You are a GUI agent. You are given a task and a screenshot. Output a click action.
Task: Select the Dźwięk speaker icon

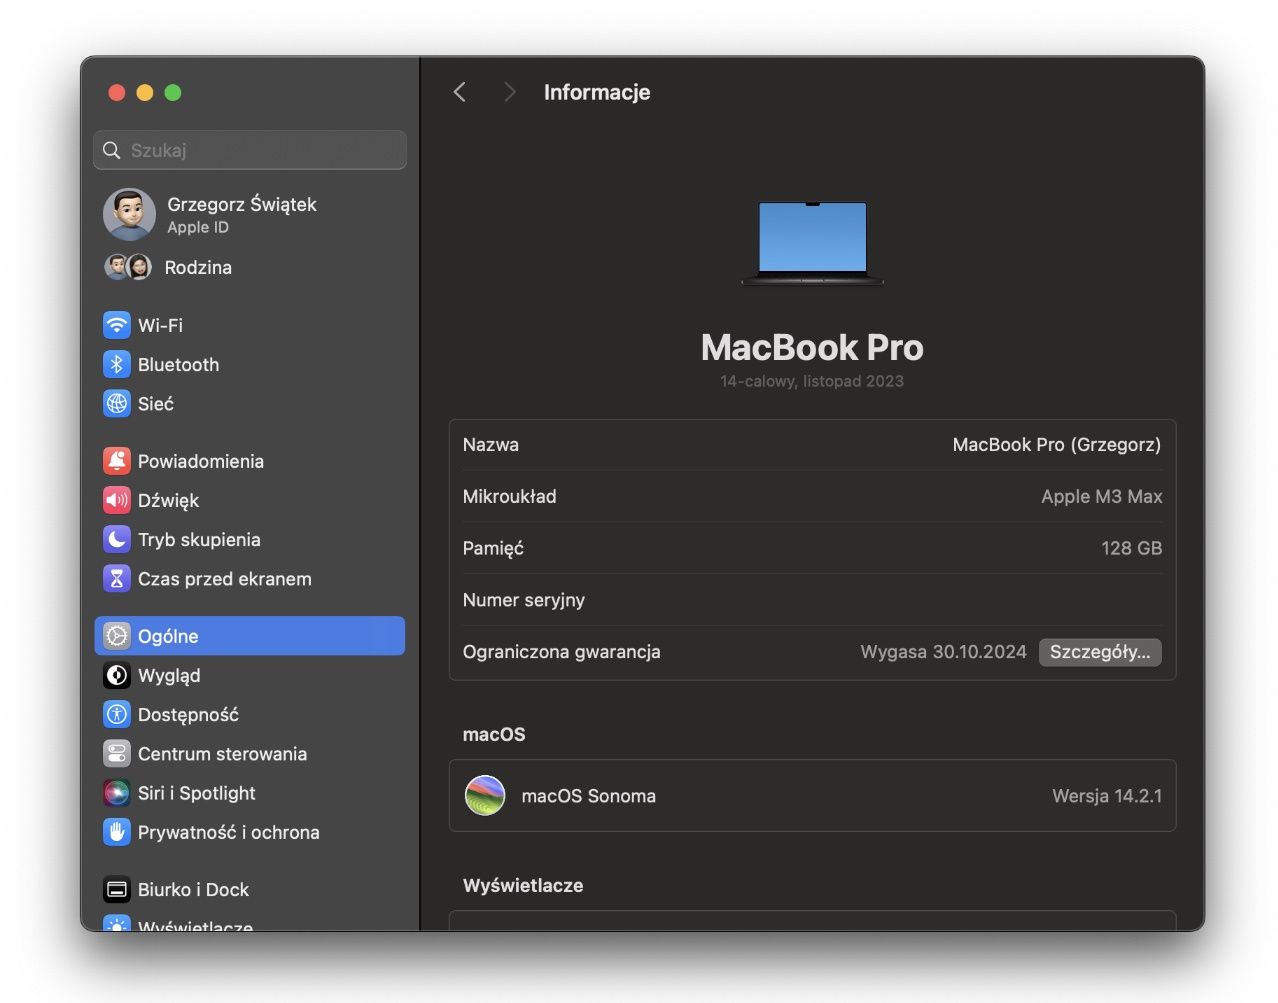(117, 500)
